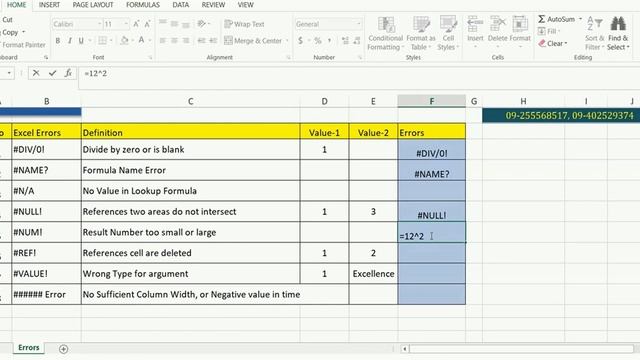Select cell 'Formula Name Error'

pyautogui.click(x=190, y=170)
